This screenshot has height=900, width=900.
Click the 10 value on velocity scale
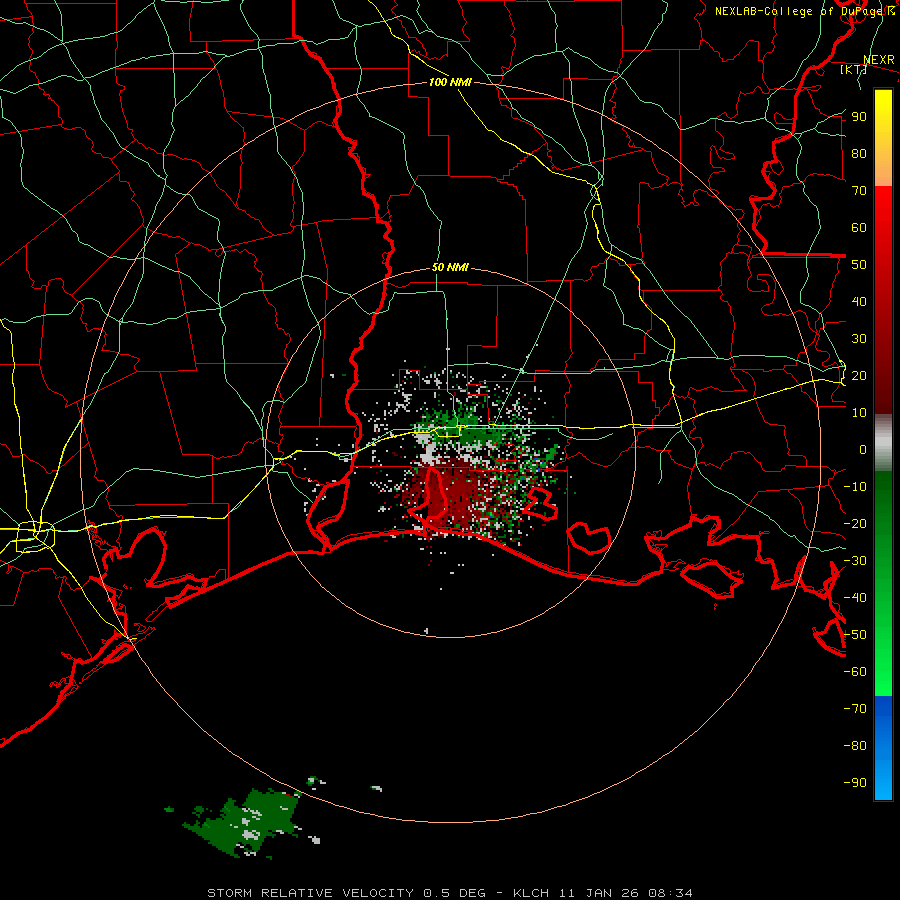(859, 413)
